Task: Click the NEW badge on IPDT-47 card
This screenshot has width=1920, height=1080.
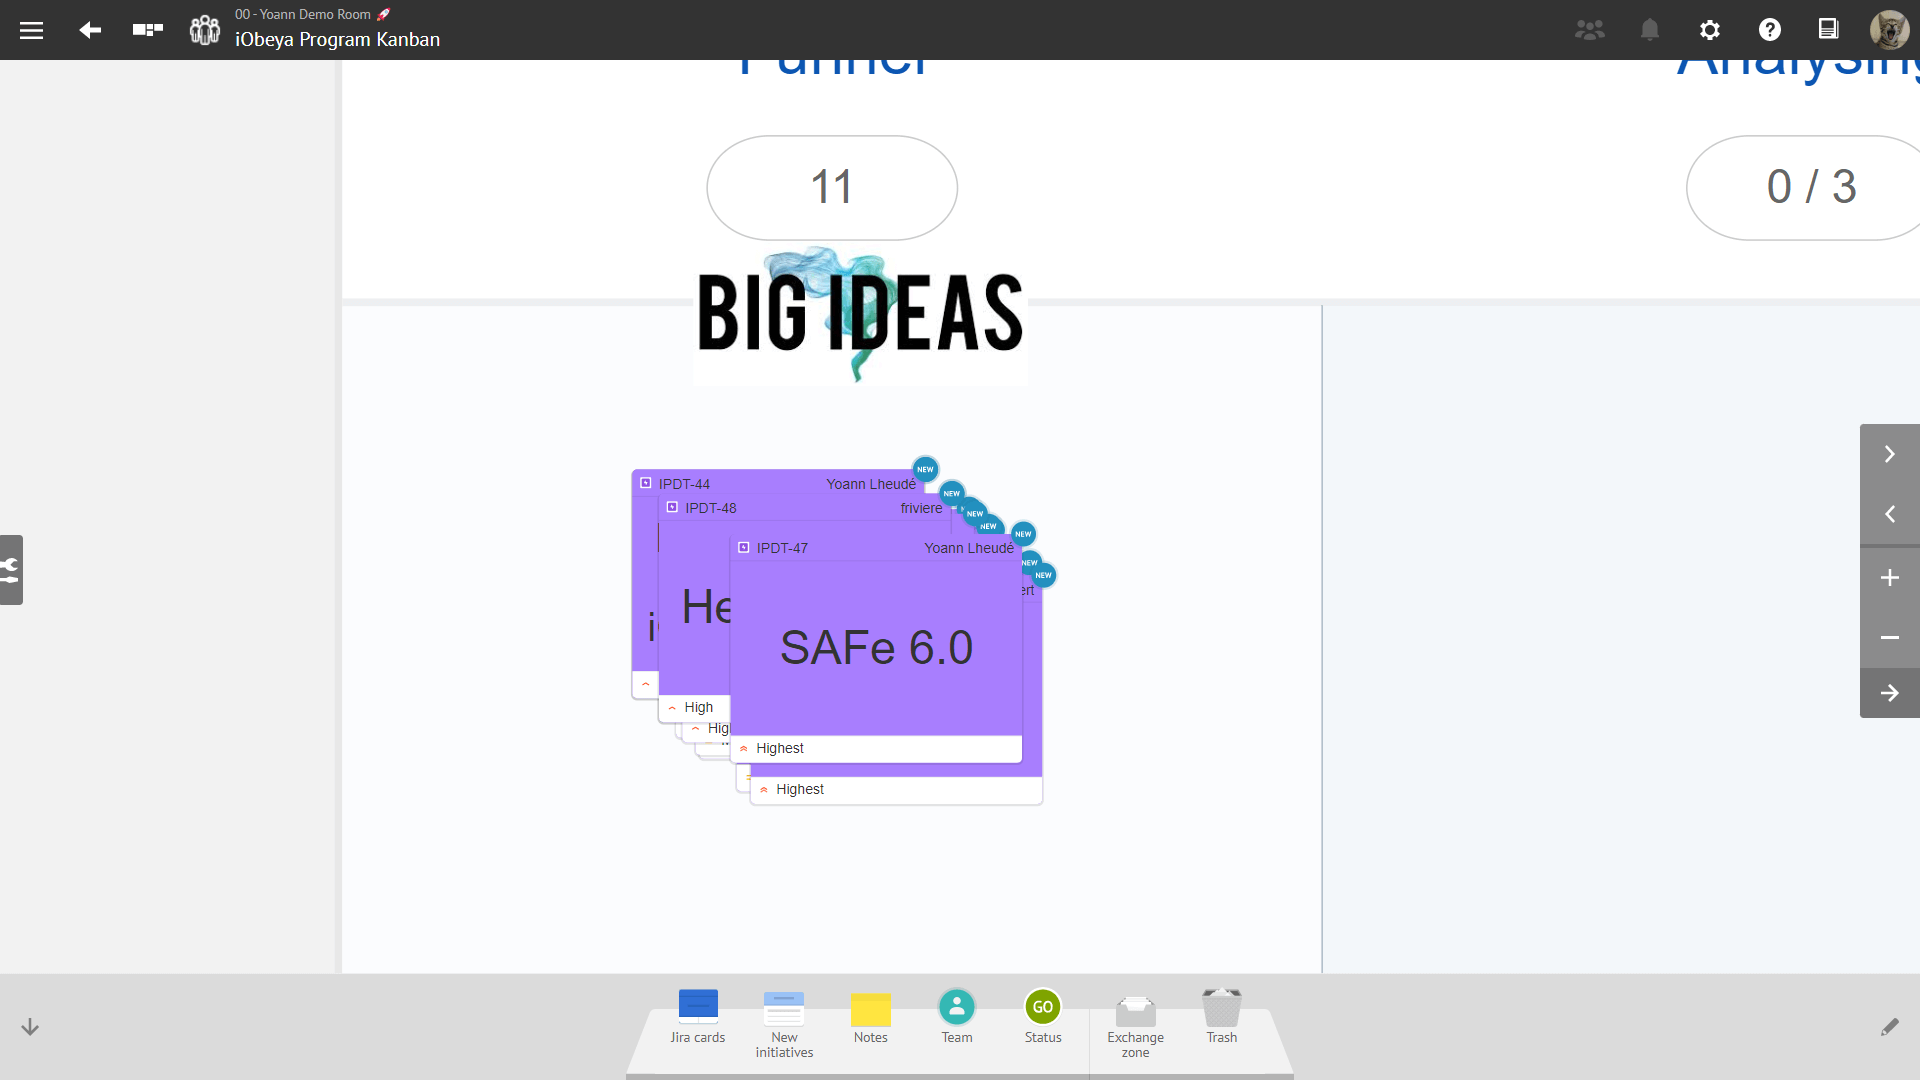Action: (x=1023, y=534)
